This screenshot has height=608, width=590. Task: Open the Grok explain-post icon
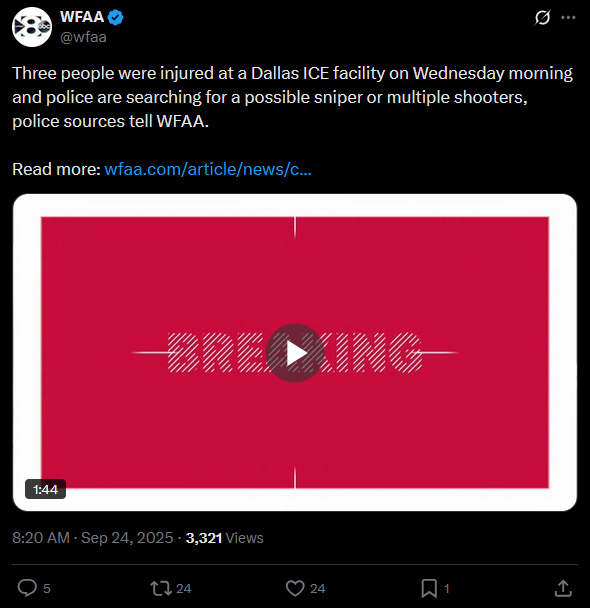pyautogui.click(x=542, y=17)
